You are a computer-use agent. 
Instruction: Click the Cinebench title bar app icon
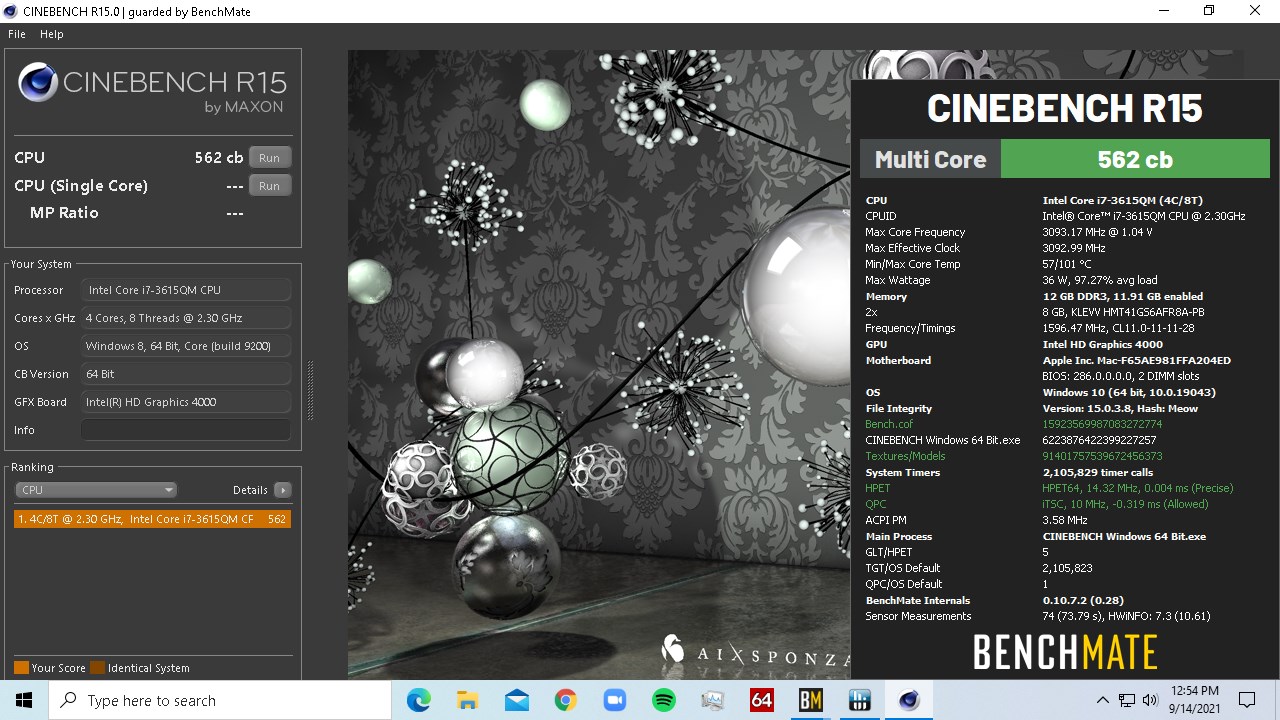coord(12,11)
